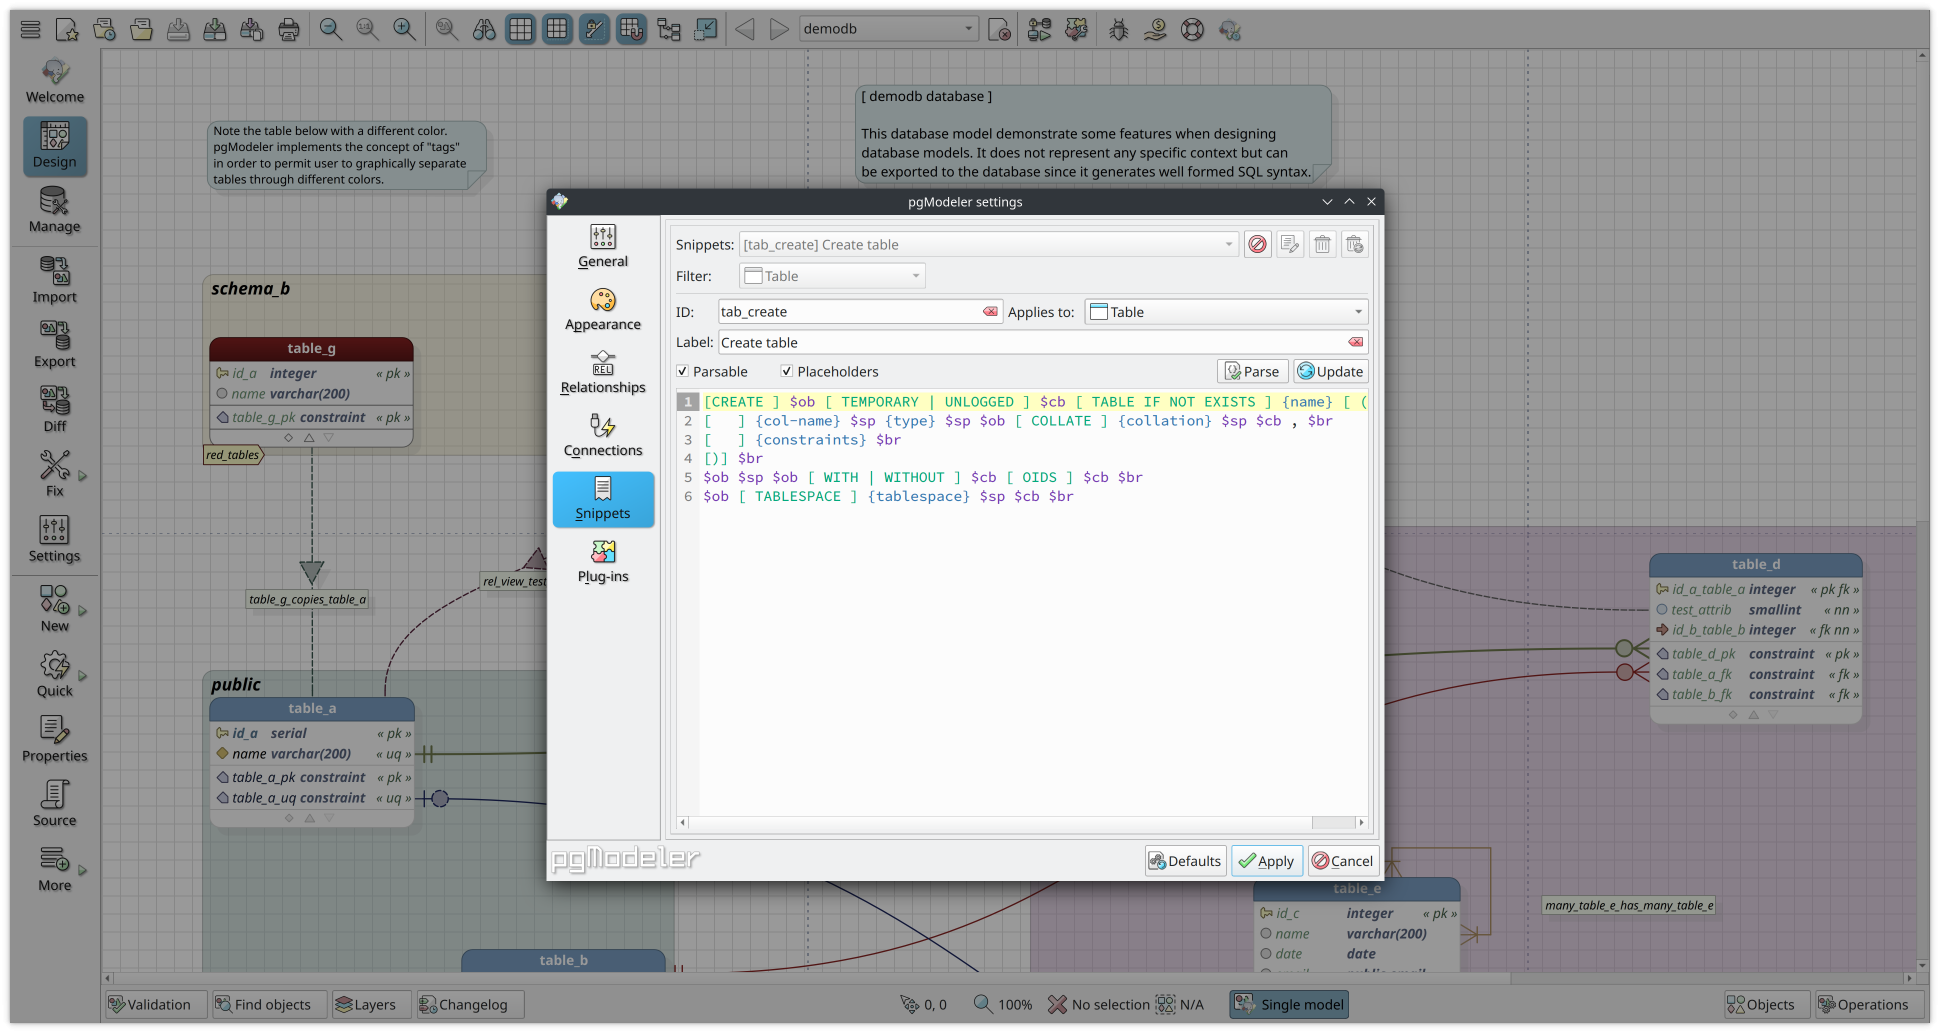
Task: Select the Plug-ins settings tab
Action: [603, 562]
